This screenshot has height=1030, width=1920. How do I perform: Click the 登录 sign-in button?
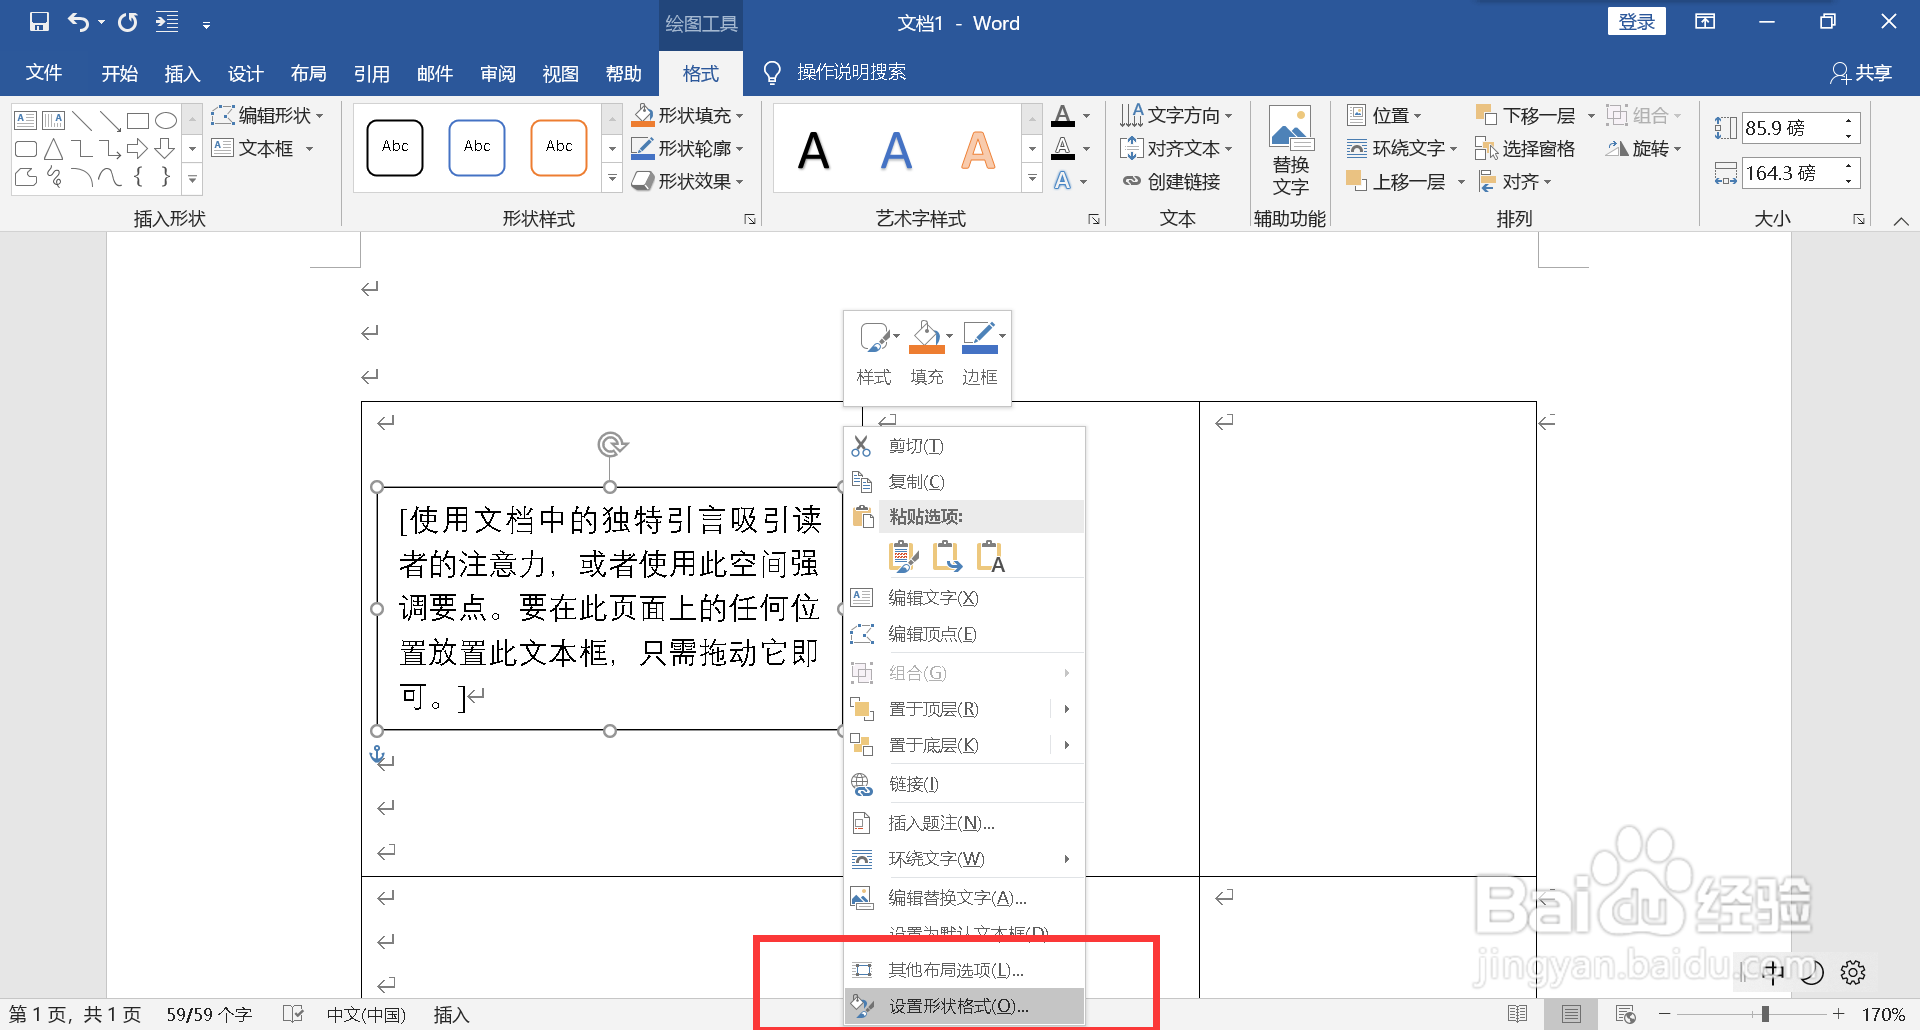1637,20
